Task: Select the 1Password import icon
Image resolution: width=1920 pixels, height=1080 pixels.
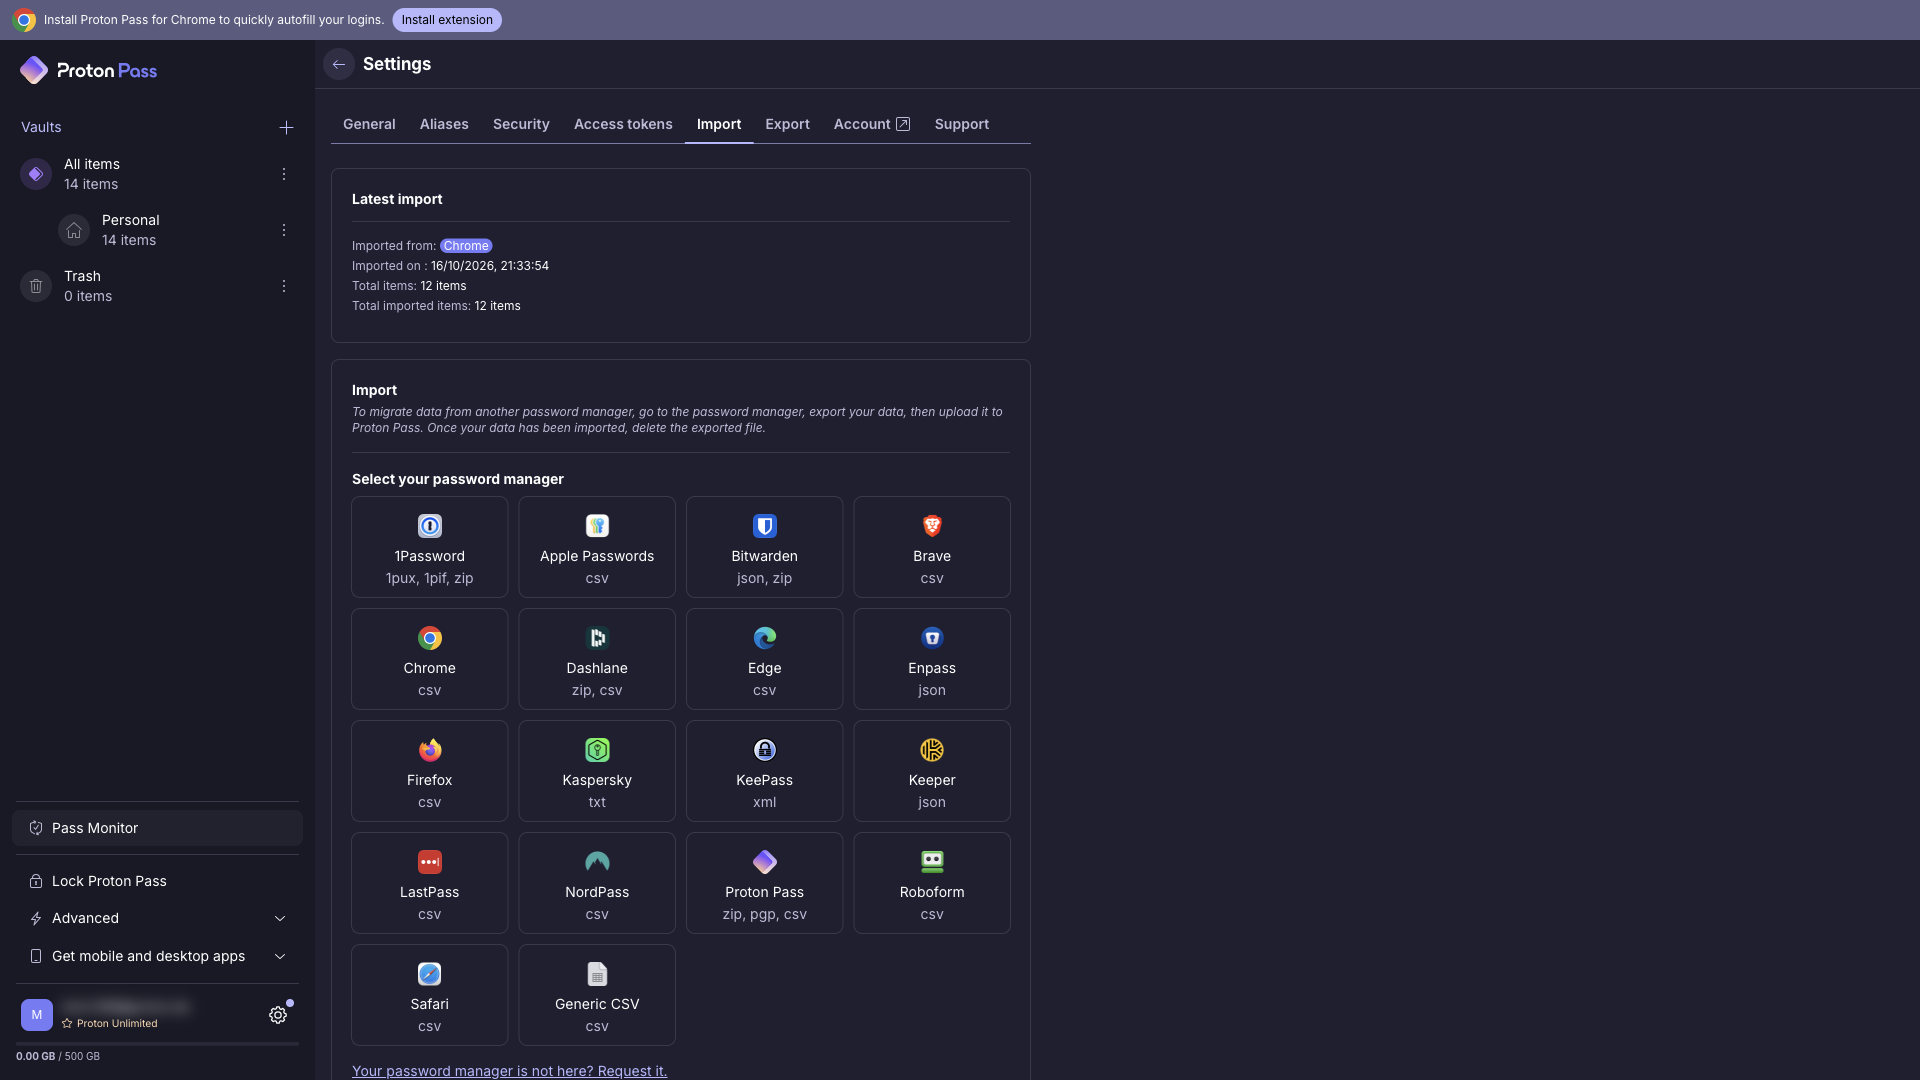Action: click(429, 526)
